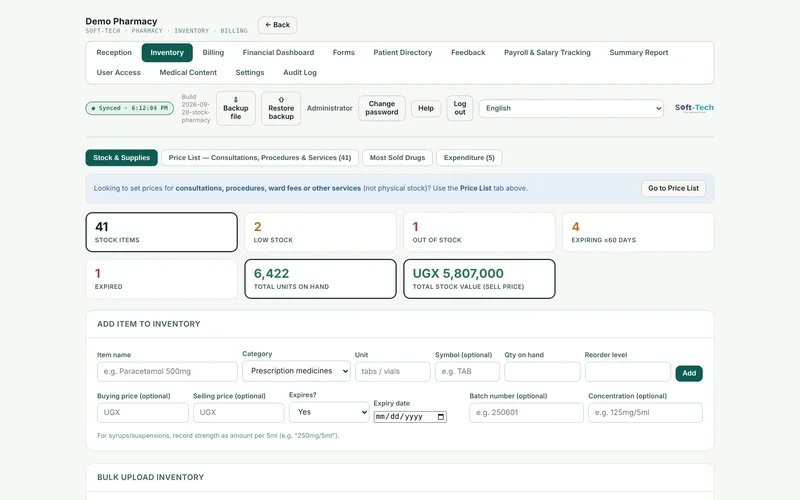Open Payroll & Salary Tracking tab

tap(547, 53)
